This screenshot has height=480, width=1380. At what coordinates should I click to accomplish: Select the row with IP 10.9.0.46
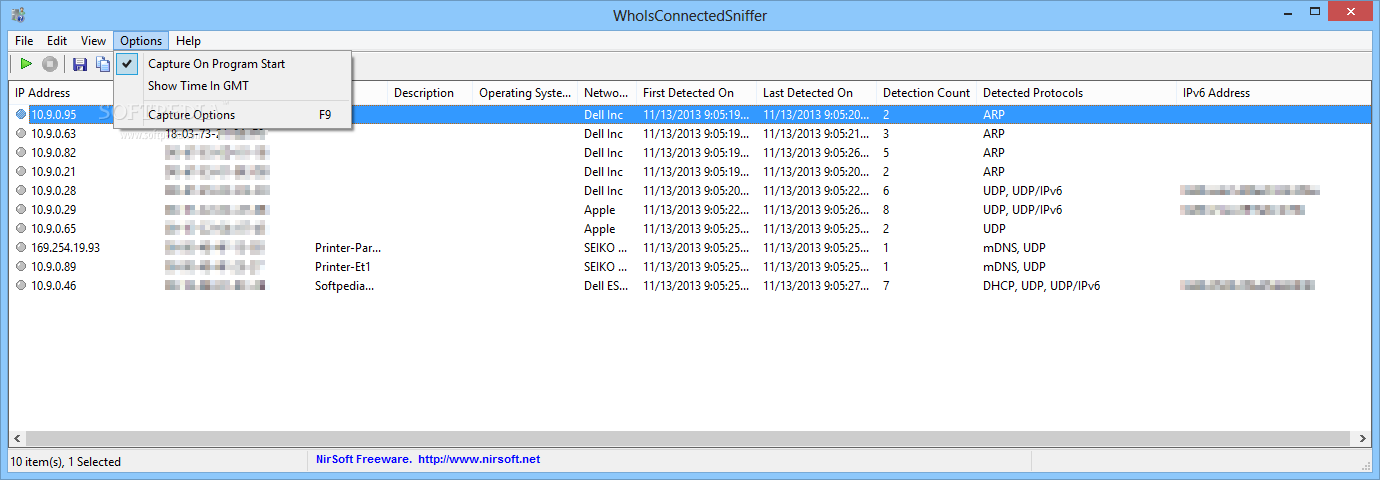pos(690,286)
